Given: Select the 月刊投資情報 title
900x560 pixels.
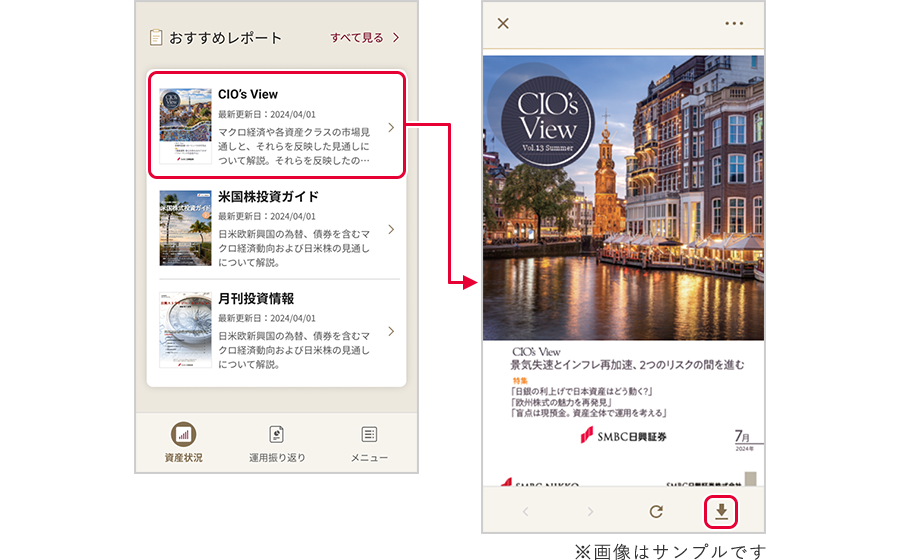Looking at the screenshot, I should coord(256,298).
